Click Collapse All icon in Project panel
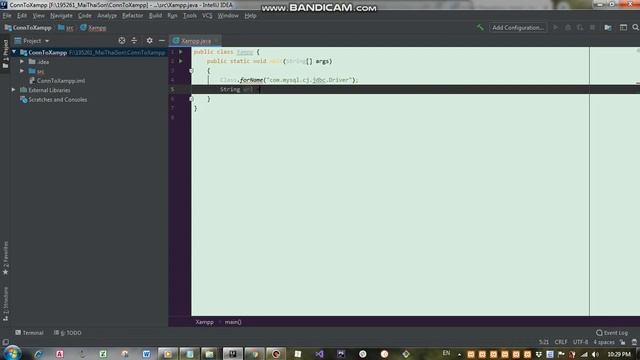This screenshot has height=360, width=640. tap(134, 41)
